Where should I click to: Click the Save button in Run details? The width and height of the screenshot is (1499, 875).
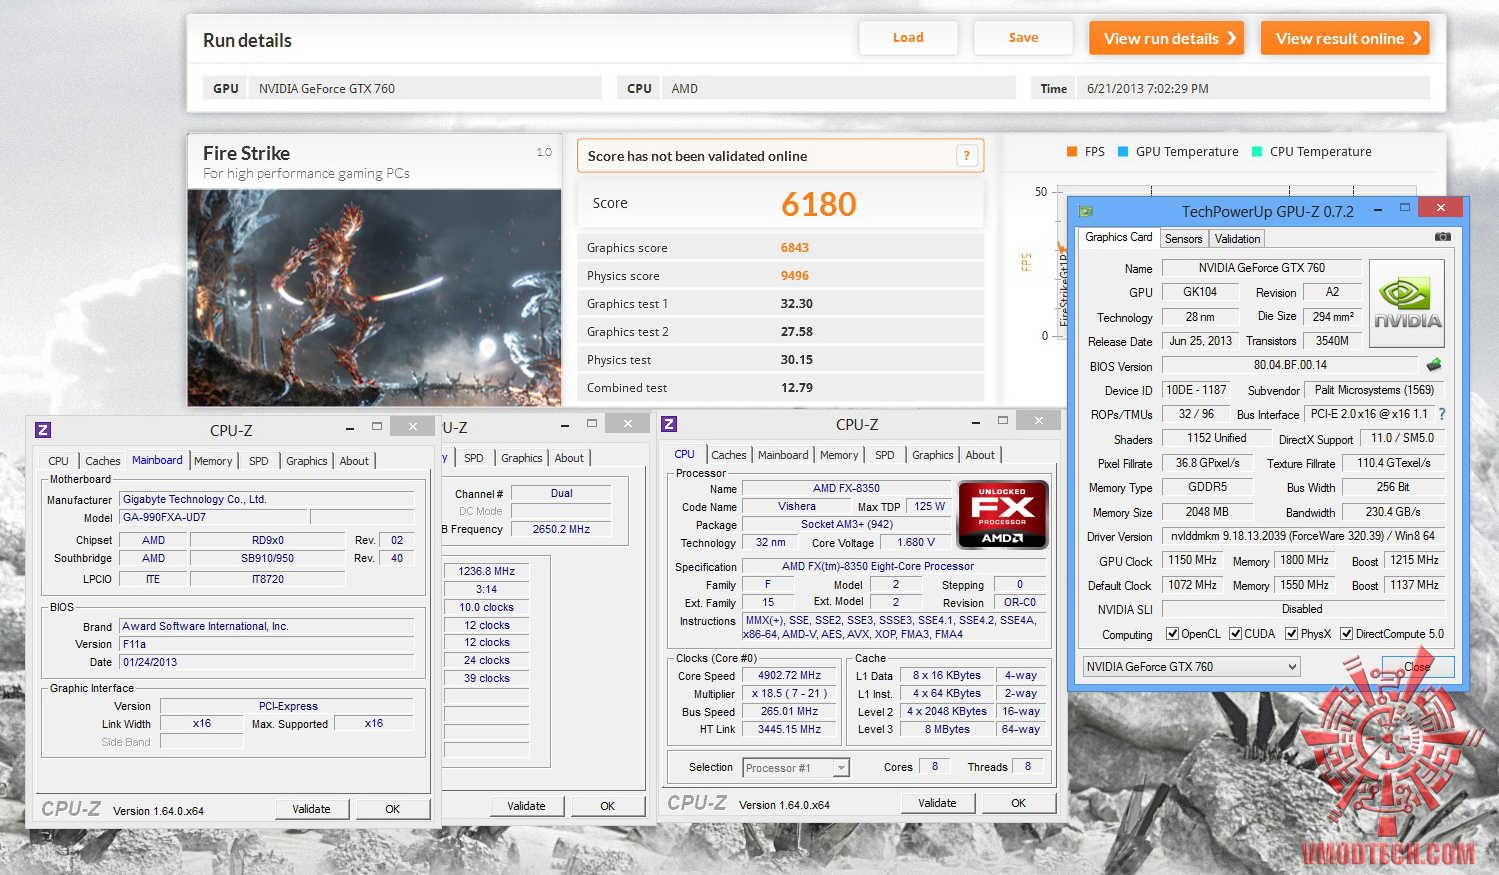(x=1023, y=38)
